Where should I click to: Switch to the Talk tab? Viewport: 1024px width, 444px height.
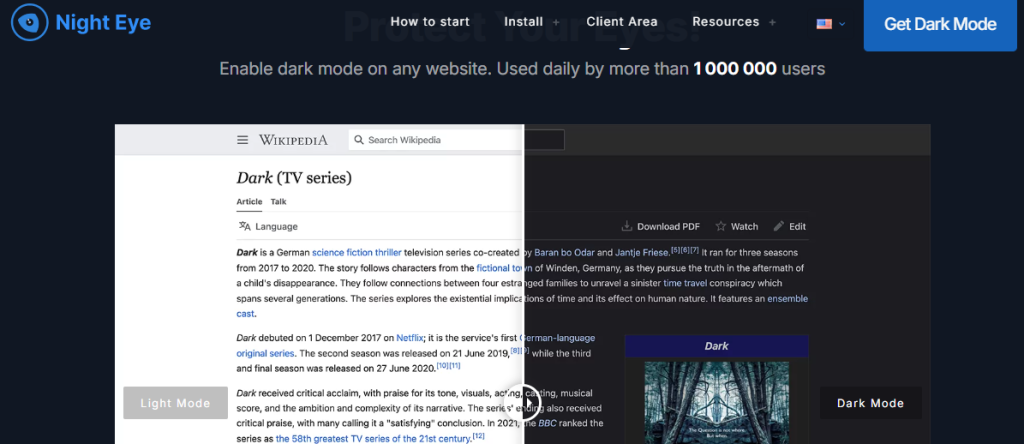pos(278,202)
